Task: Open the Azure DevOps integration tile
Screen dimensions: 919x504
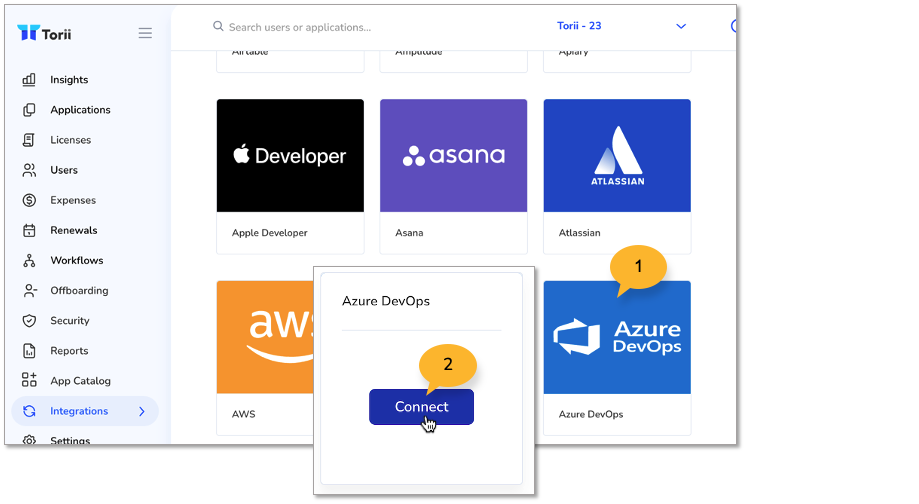Action: click(617, 357)
